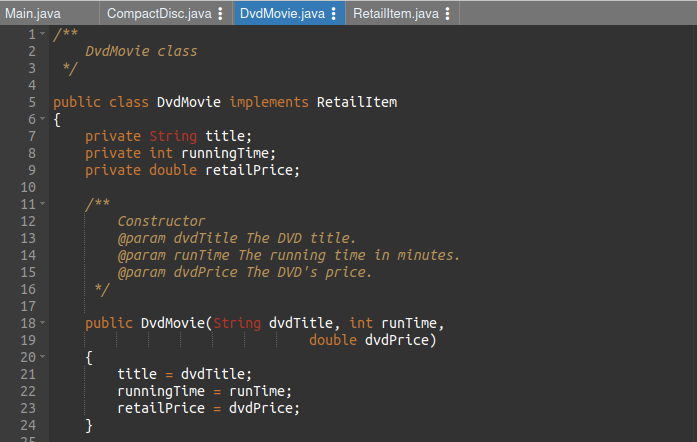Switch to the Main.java tab
Image resolution: width=697 pixels, height=442 pixels.
(x=34, y=13)
